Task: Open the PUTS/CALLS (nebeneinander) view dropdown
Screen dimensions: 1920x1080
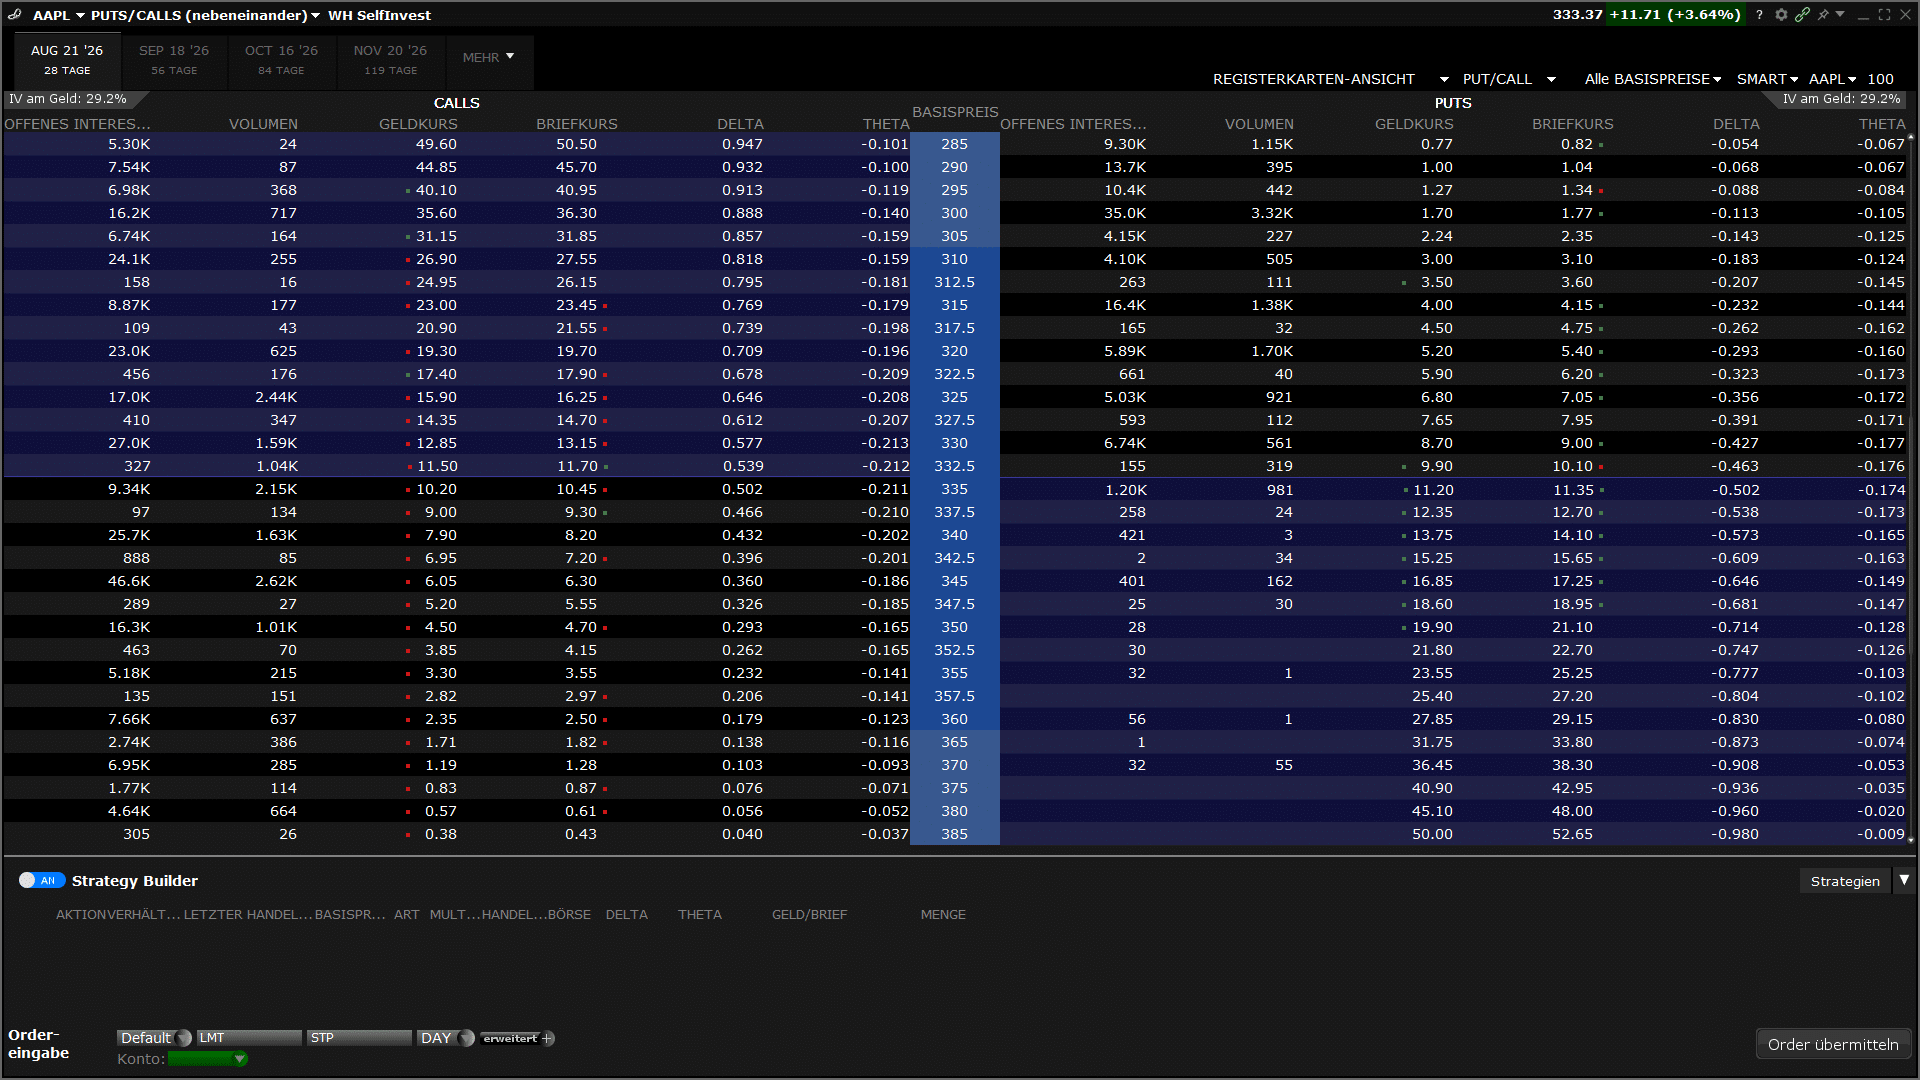Action: coord(205,15)
